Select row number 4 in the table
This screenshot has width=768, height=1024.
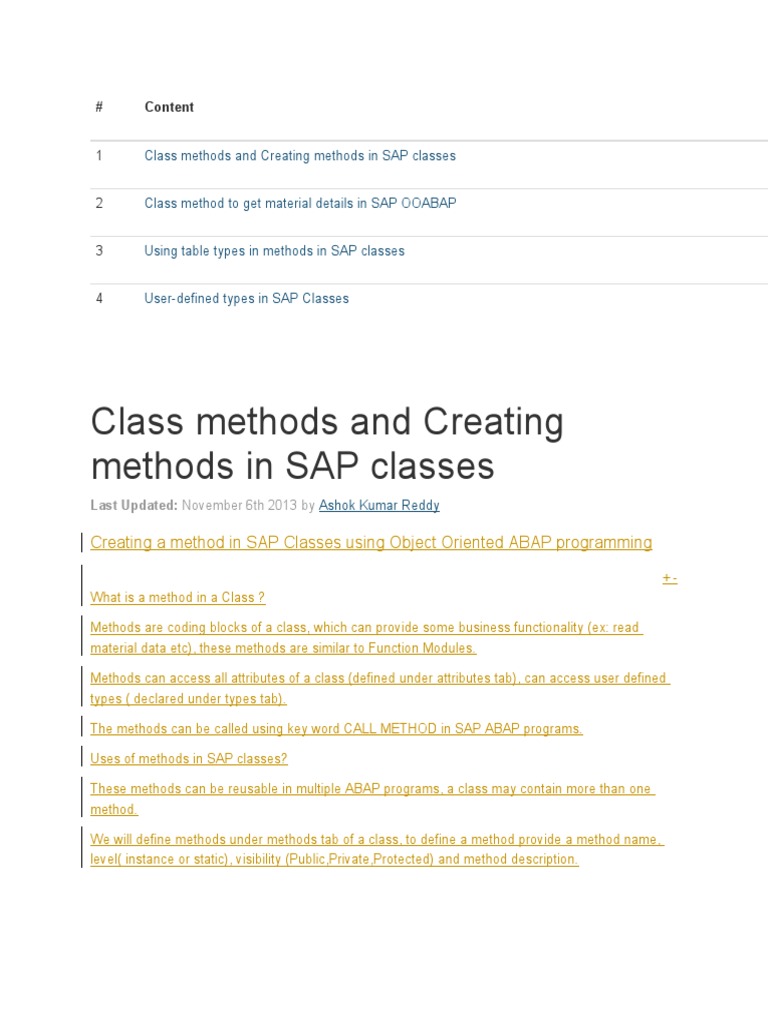(x=99, y=299)
